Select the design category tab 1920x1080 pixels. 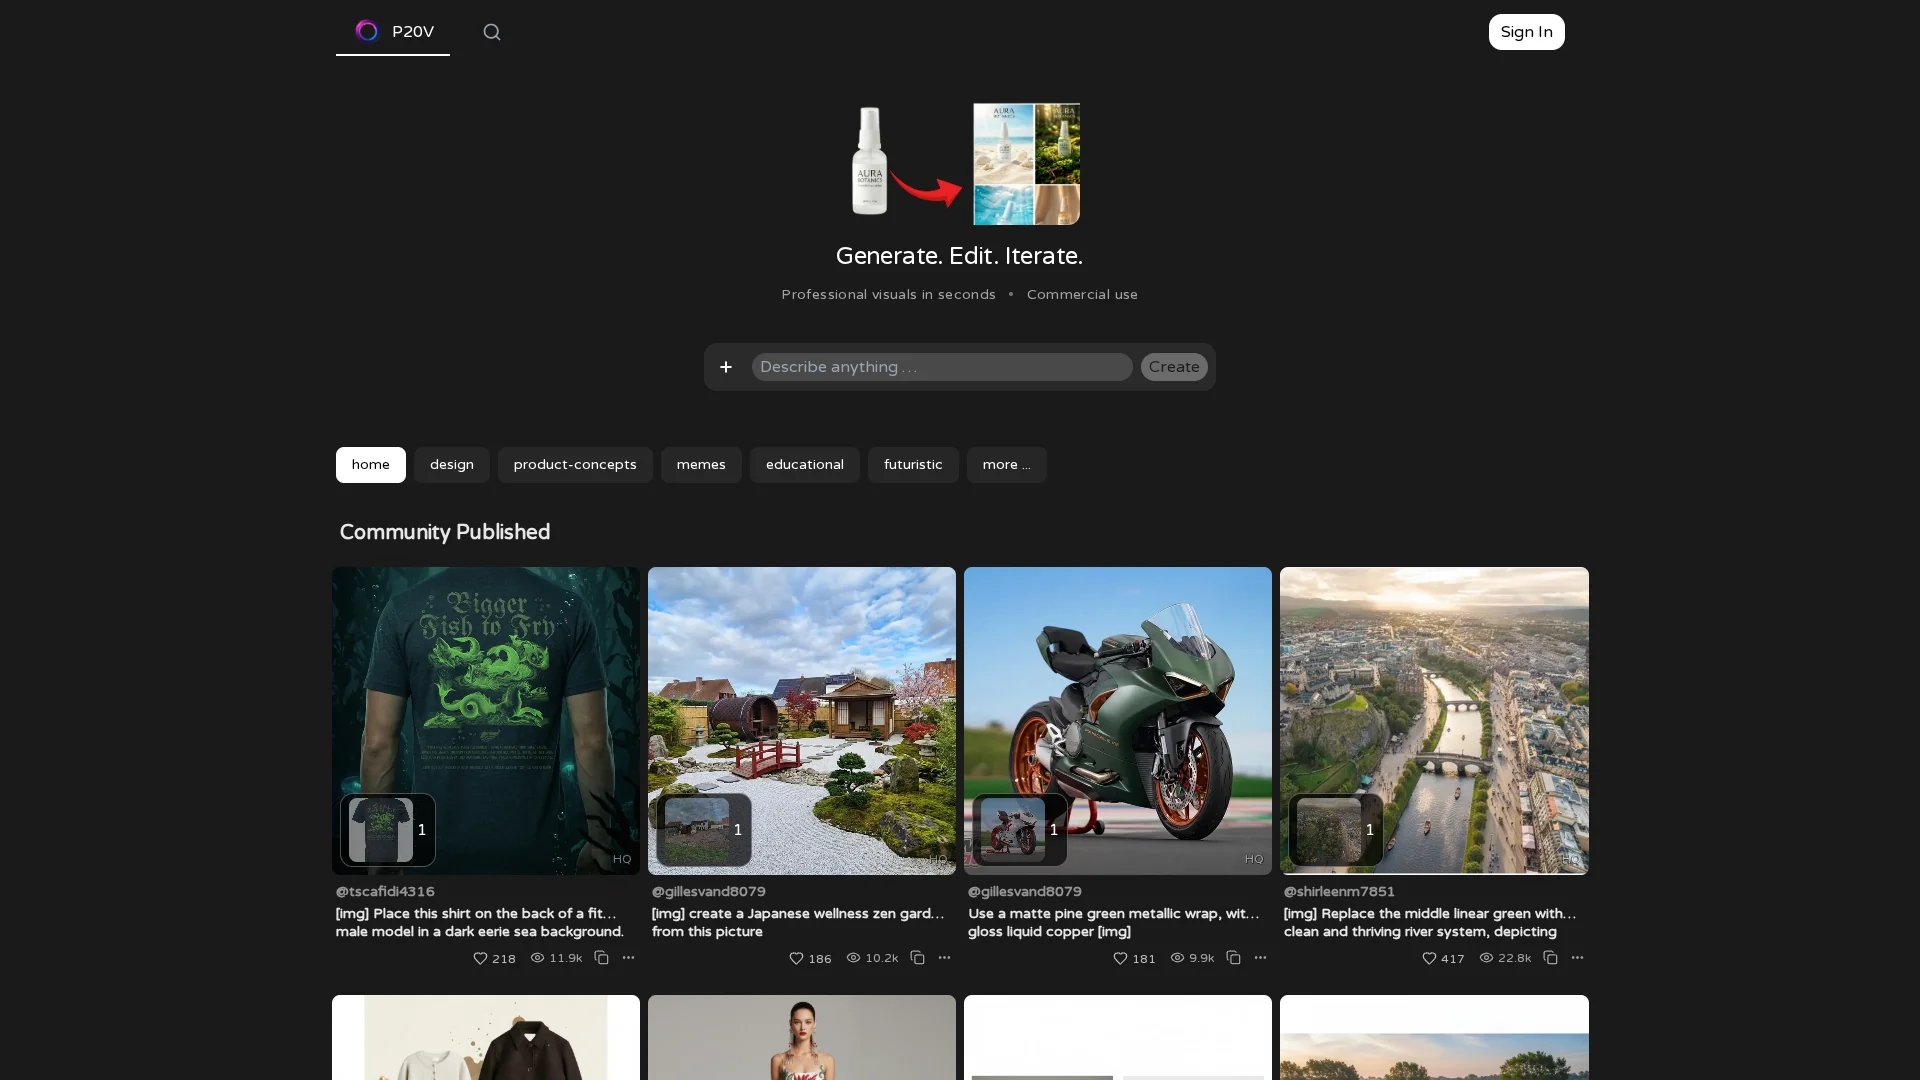tap(452, 465)
